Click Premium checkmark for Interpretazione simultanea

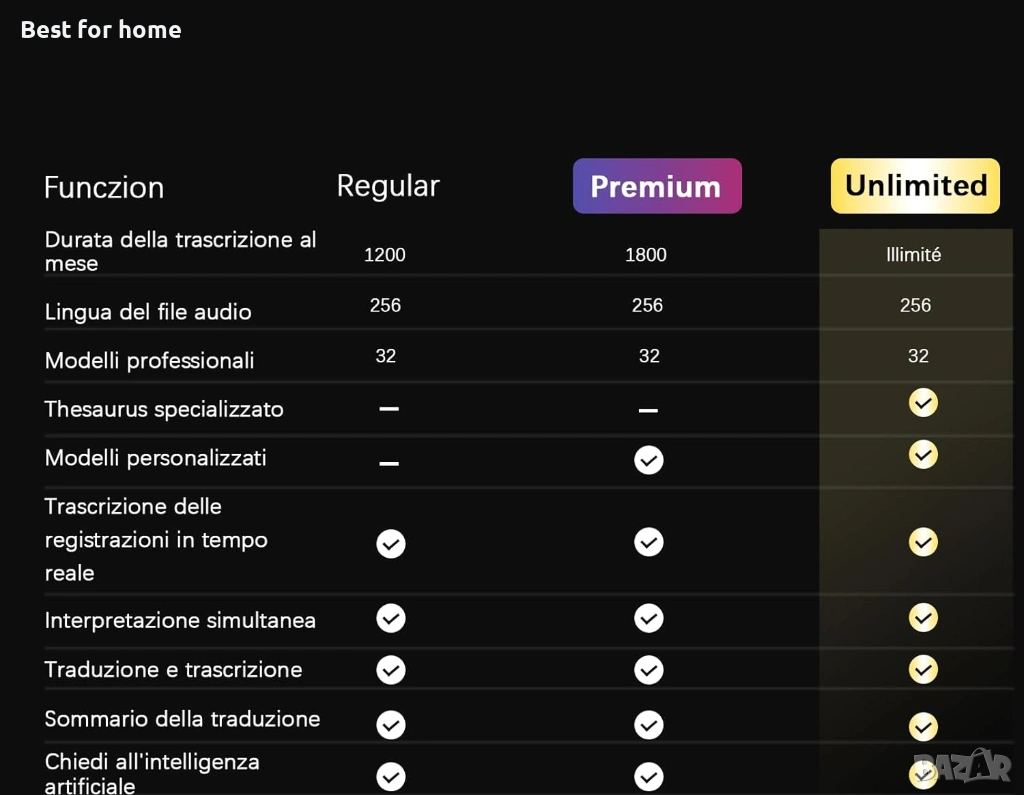pos(649,619)
